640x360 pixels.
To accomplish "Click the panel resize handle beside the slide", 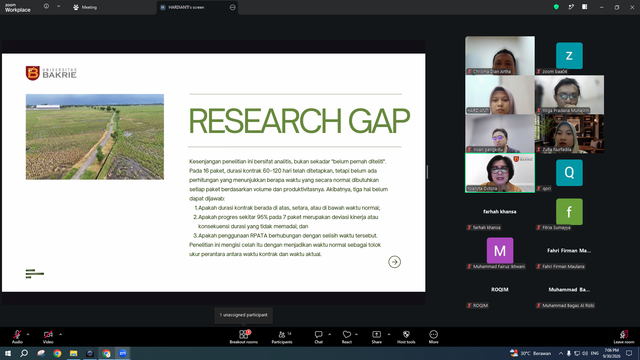I will point(427,172).
